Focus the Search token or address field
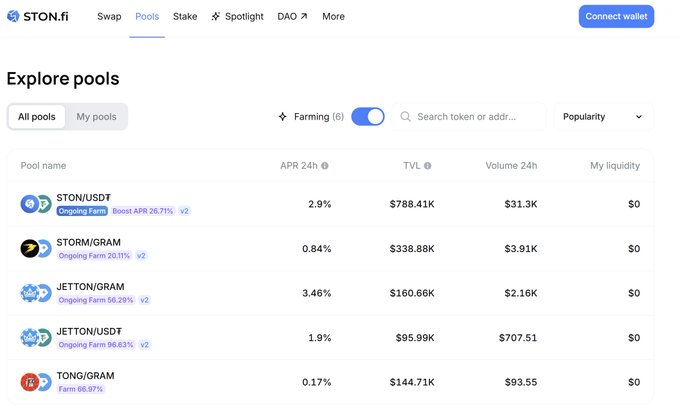This screenshot has height=416, width=680. point(469,117)
